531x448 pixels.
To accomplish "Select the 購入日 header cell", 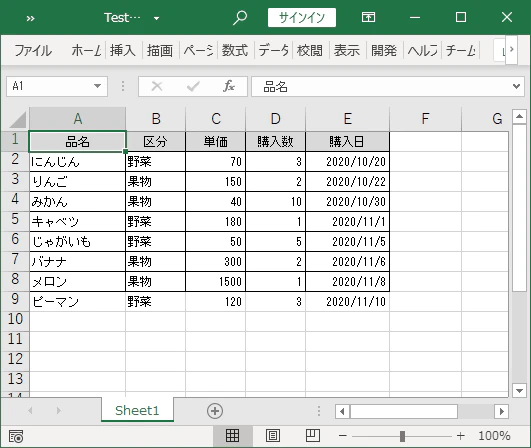I will pyautogui.click(x=347, y=142).
